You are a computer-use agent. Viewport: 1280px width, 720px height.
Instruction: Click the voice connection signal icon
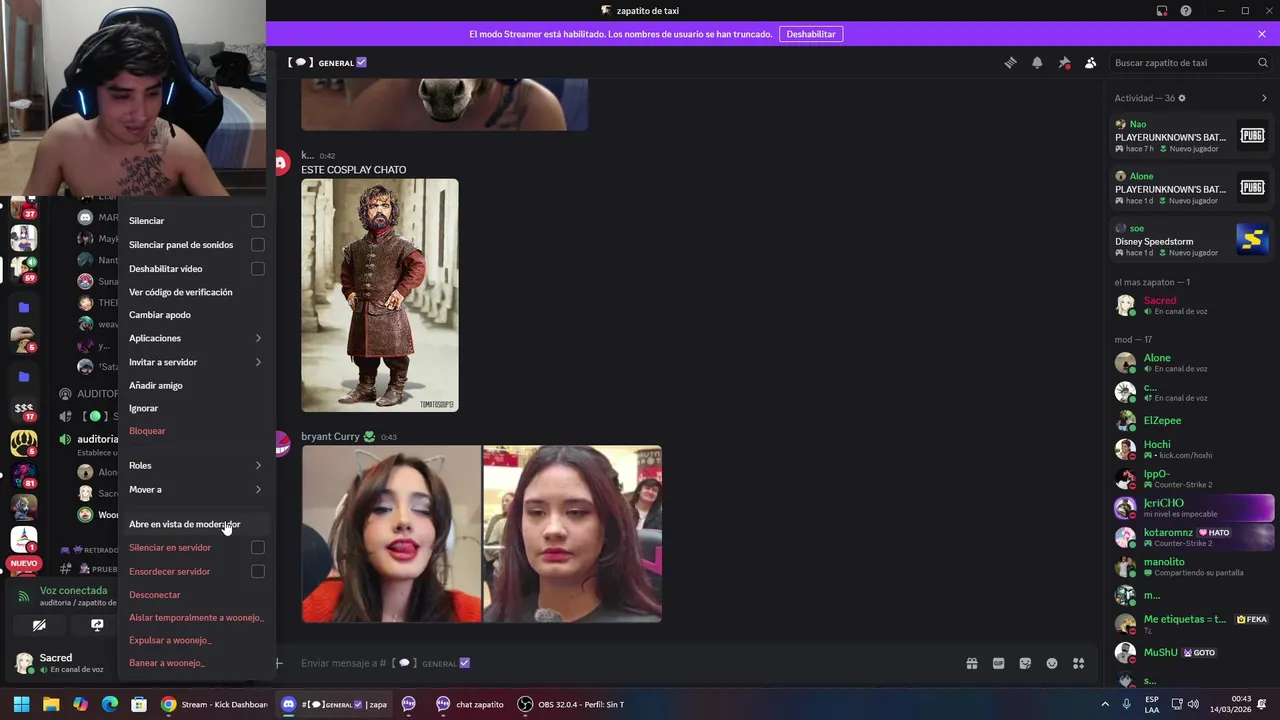coord(24,596)
